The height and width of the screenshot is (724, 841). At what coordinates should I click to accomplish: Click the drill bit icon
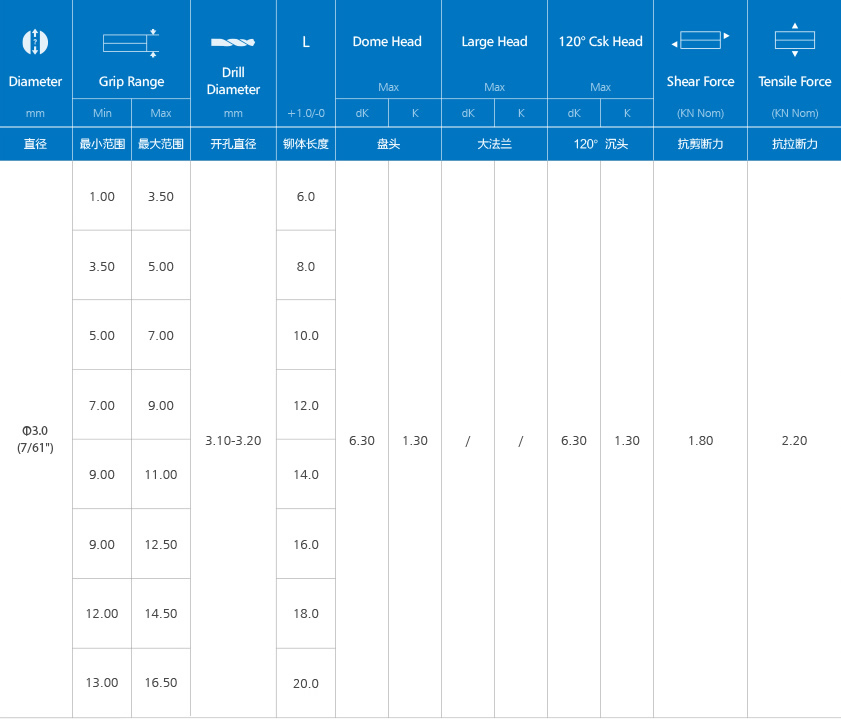233,42
